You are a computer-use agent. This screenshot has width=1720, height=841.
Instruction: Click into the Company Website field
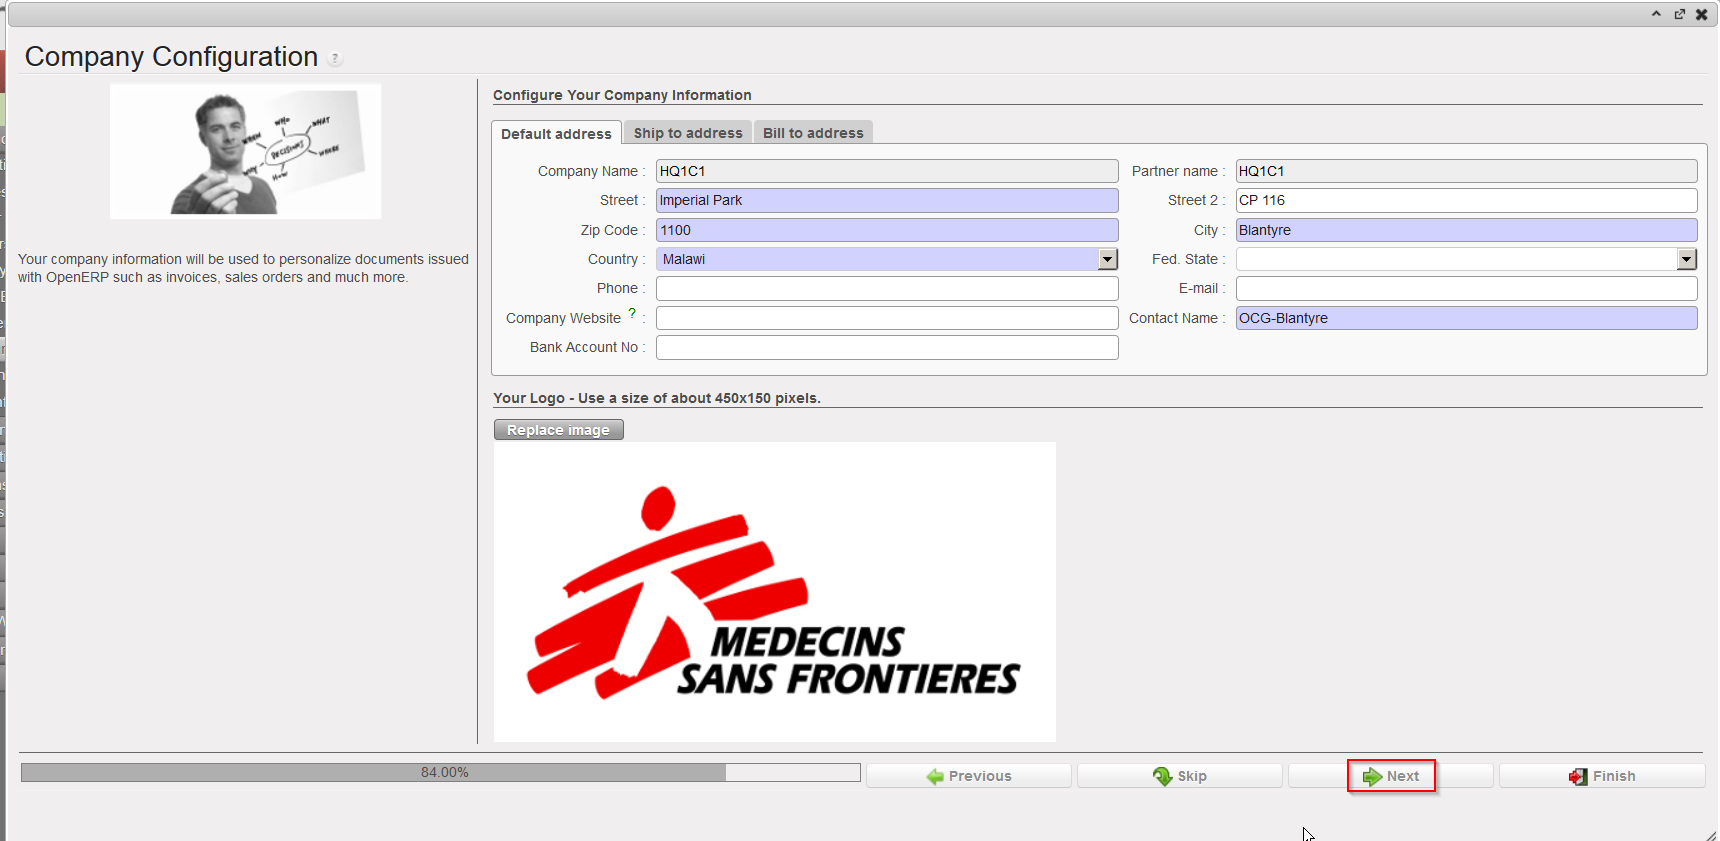pos(887,318)
